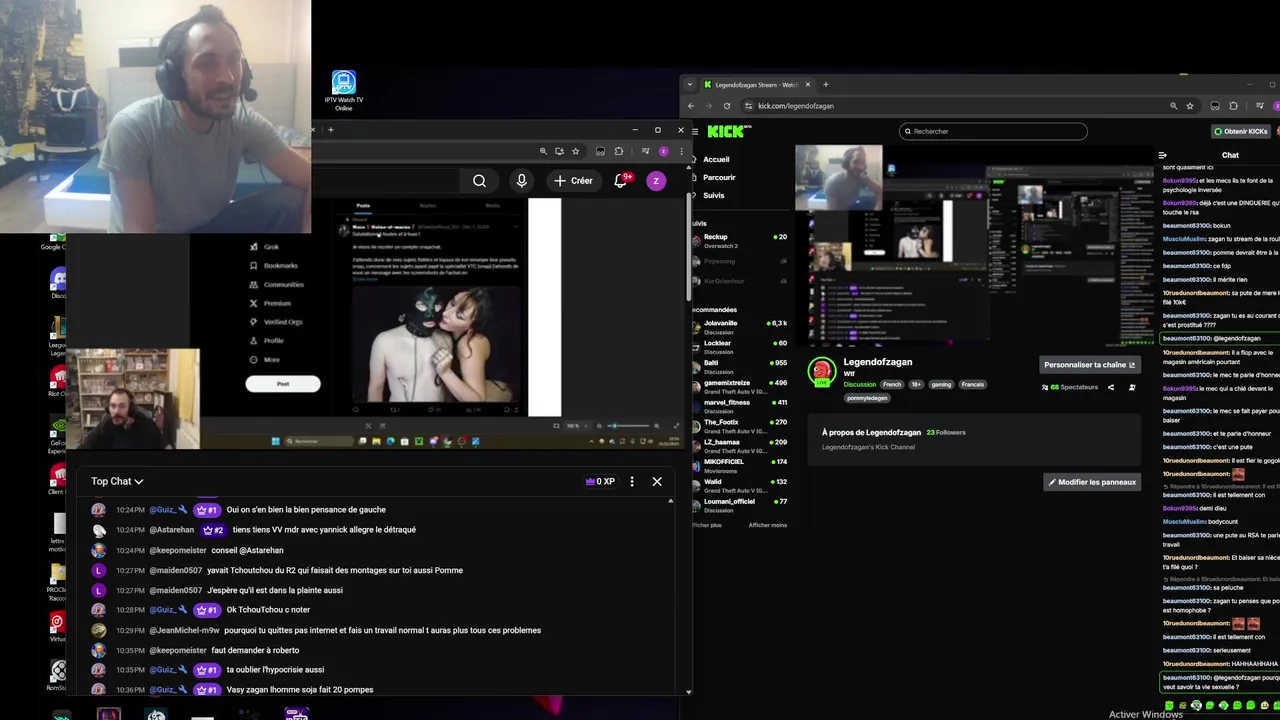Open the extensions puzzle icon in the left browser
Image resolution: width=1280 pixels, height=720 pixels.
pyautogui.click(x=618, y=151)
